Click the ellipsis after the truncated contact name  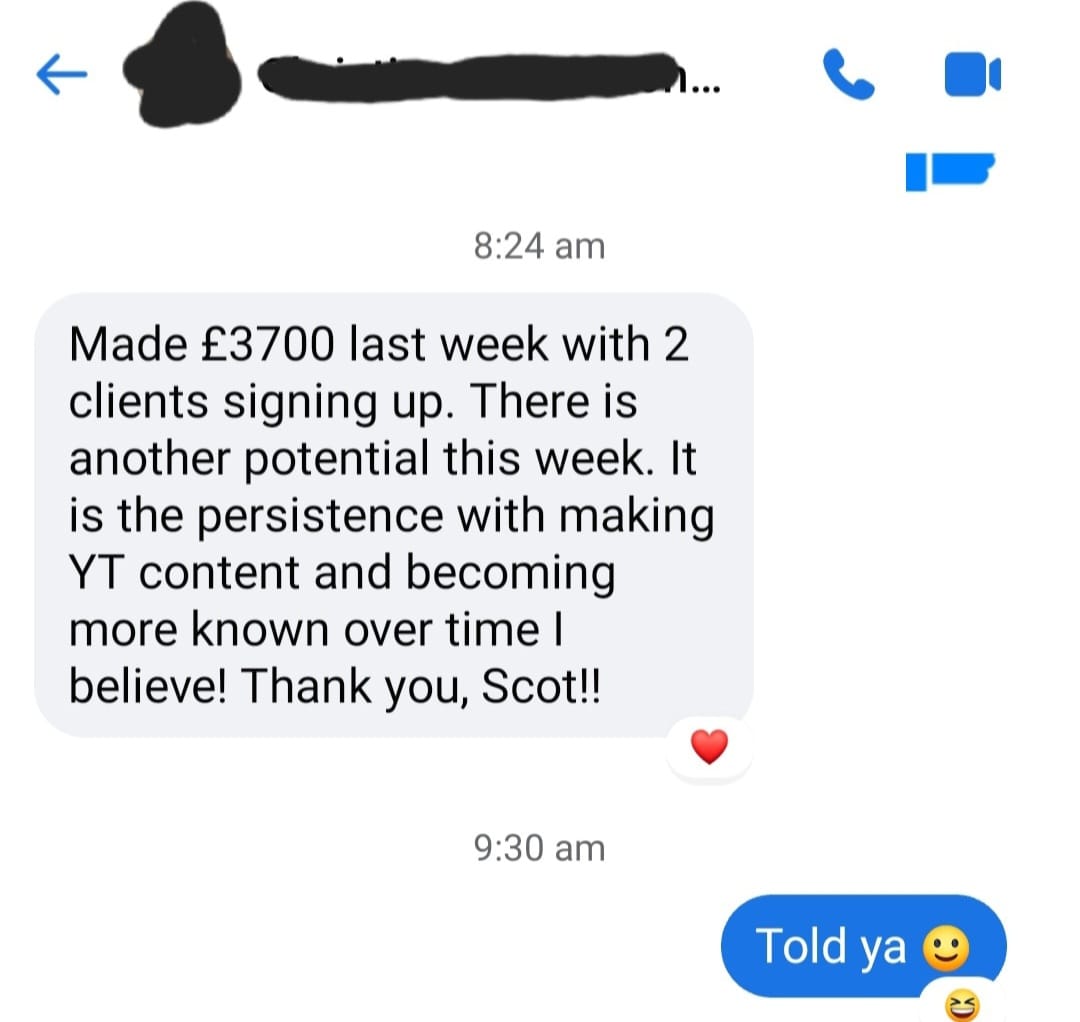click(x=704, y=87)
